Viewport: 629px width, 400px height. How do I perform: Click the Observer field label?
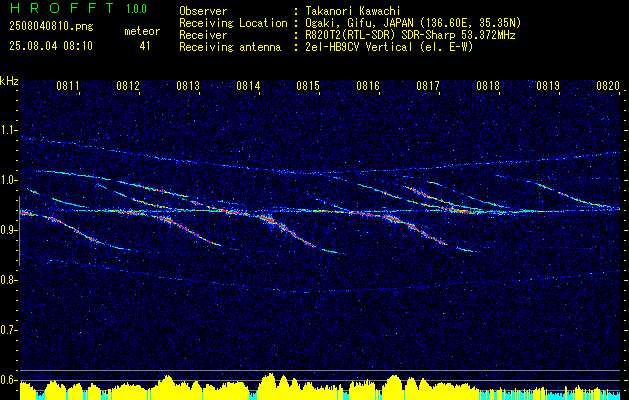pos(203,11)
